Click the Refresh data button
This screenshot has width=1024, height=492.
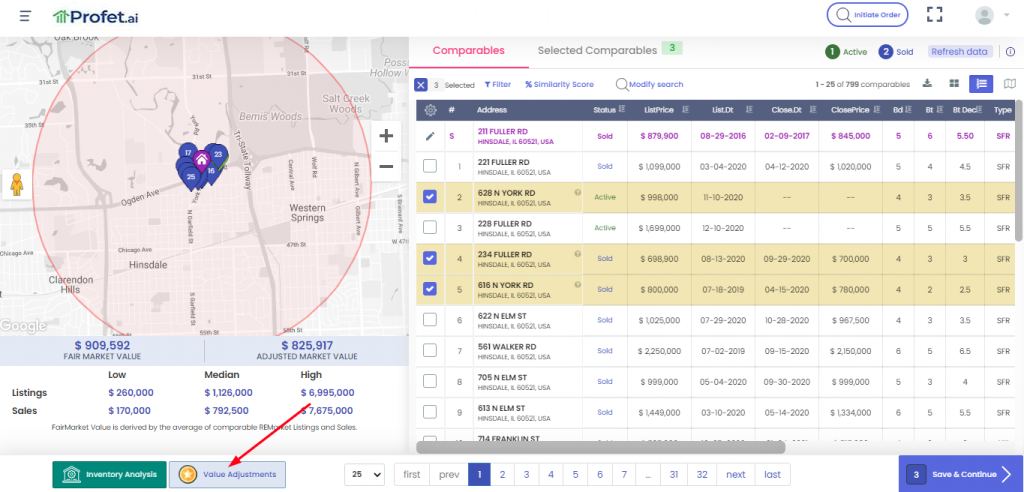pos(960,52)
